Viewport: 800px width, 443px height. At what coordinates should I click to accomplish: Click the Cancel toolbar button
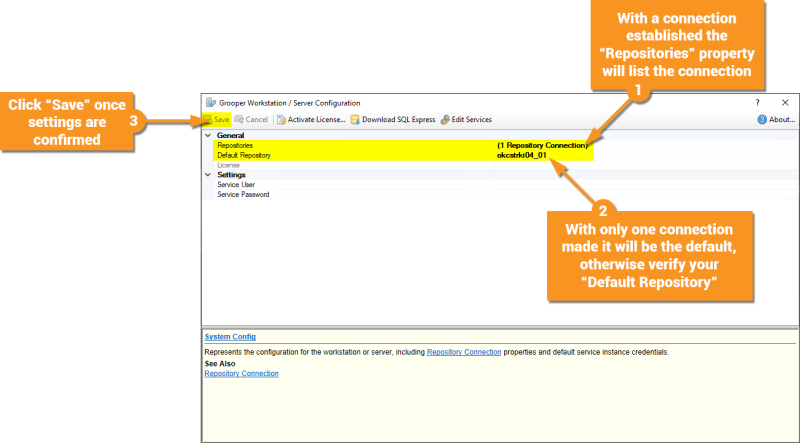[x=251, y=119]
